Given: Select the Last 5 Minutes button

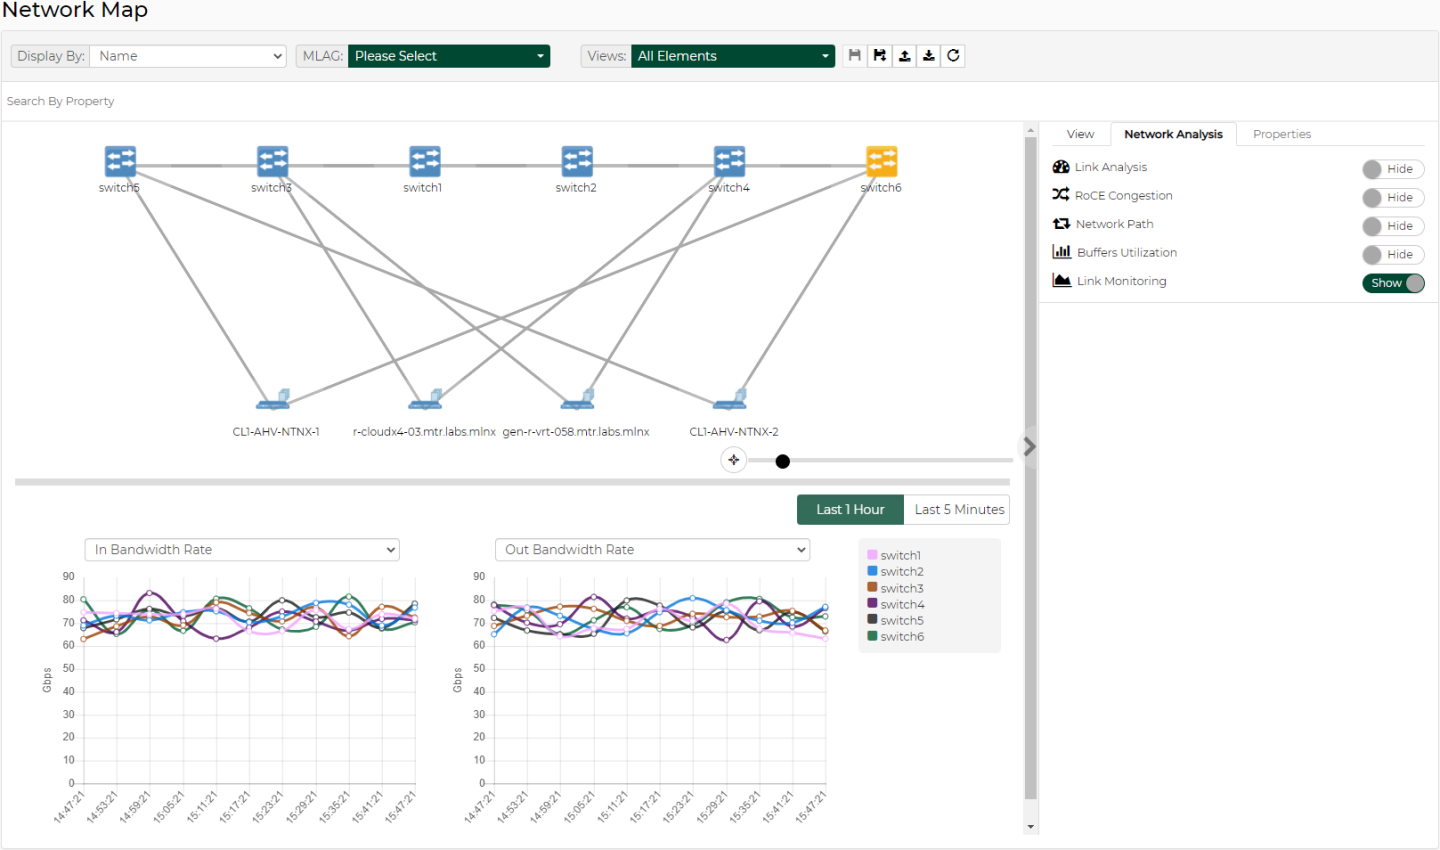Looking at the screenshot, I should [958, 509].
